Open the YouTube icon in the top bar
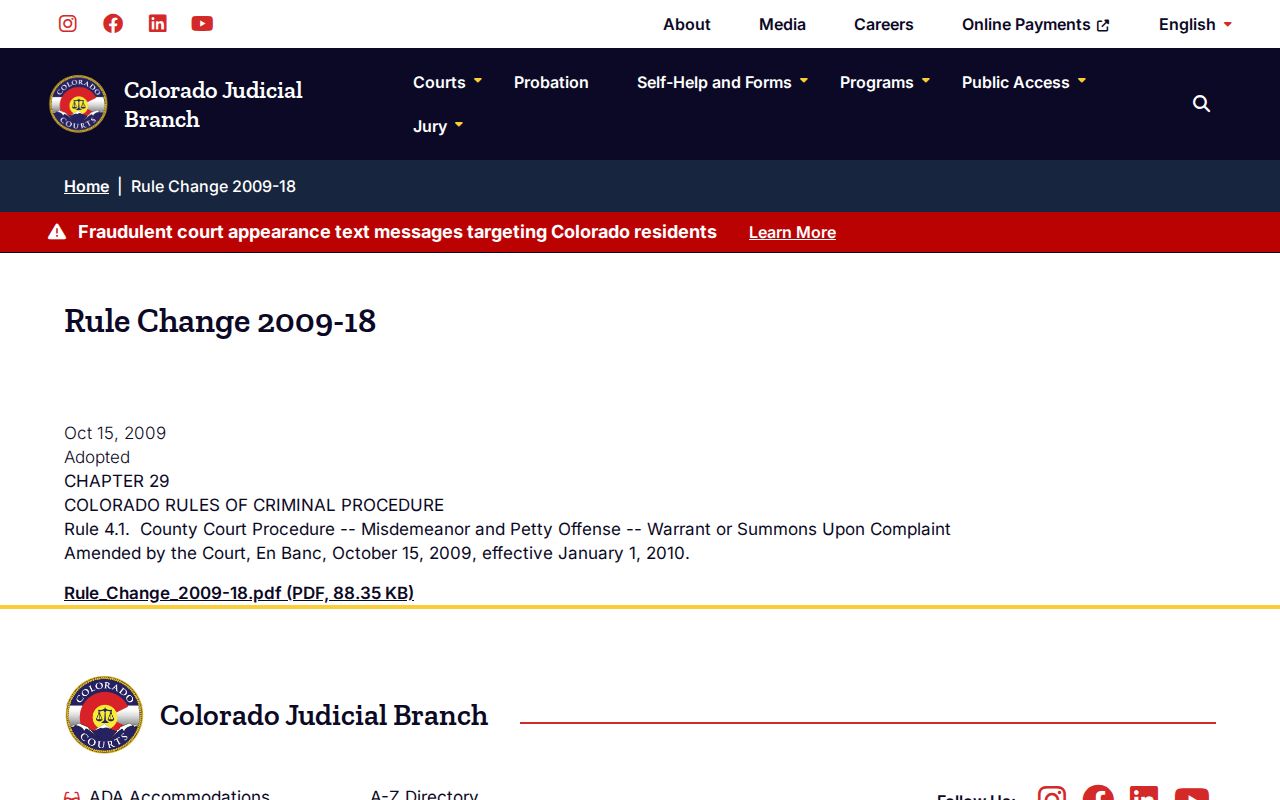The image size is (1280, 800). 202,23
